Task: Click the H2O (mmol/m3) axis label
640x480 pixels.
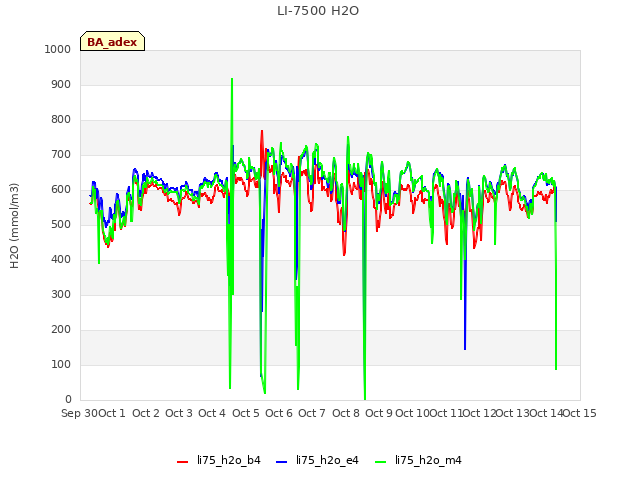Action: tap(14, 226)
